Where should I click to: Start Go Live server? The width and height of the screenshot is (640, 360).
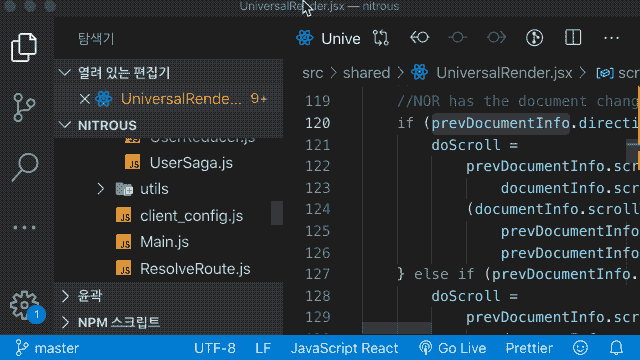[453, 348]
